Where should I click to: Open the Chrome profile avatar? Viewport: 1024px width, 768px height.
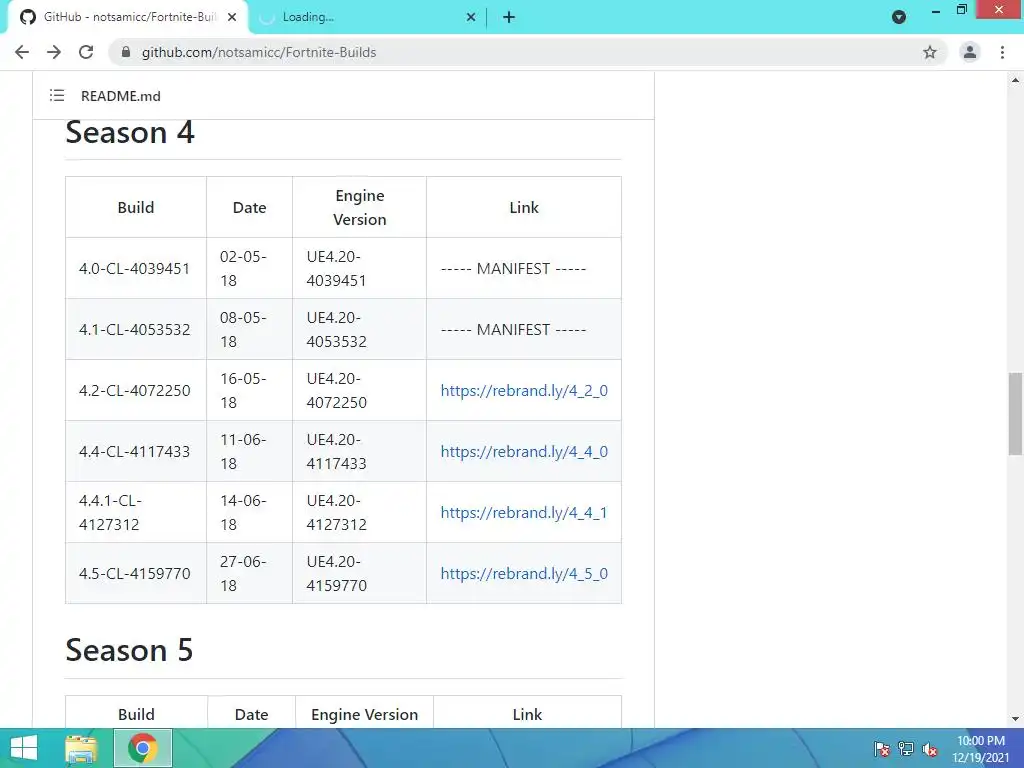coord(970,52)
